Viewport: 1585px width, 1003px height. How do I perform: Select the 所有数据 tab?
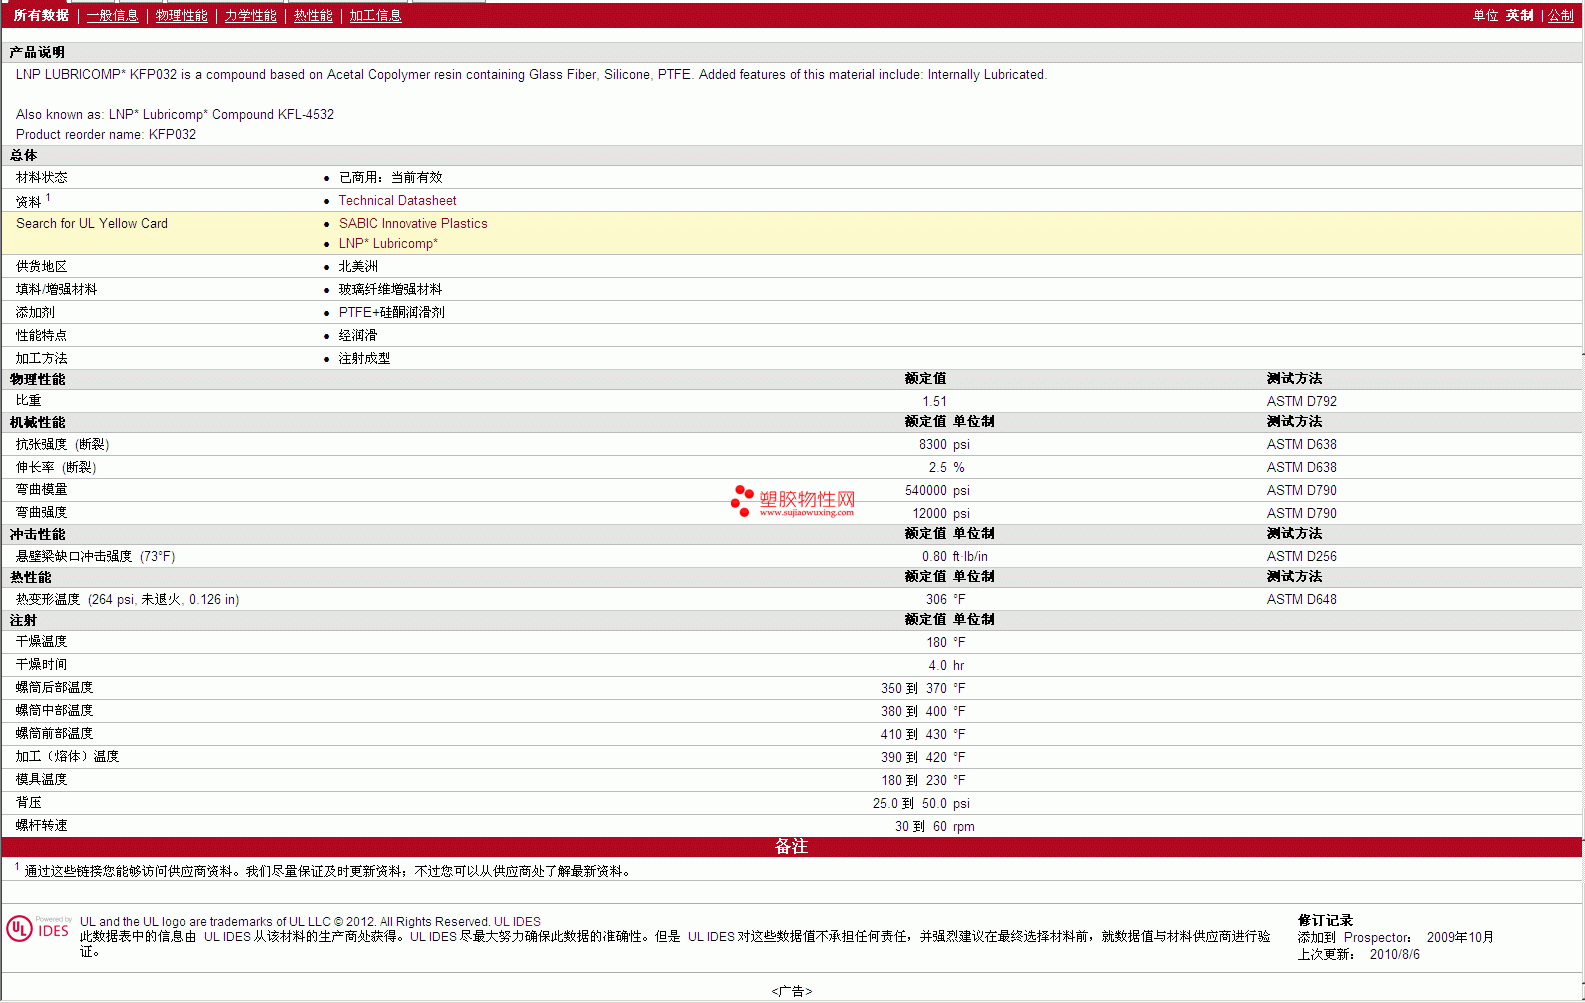41,16
